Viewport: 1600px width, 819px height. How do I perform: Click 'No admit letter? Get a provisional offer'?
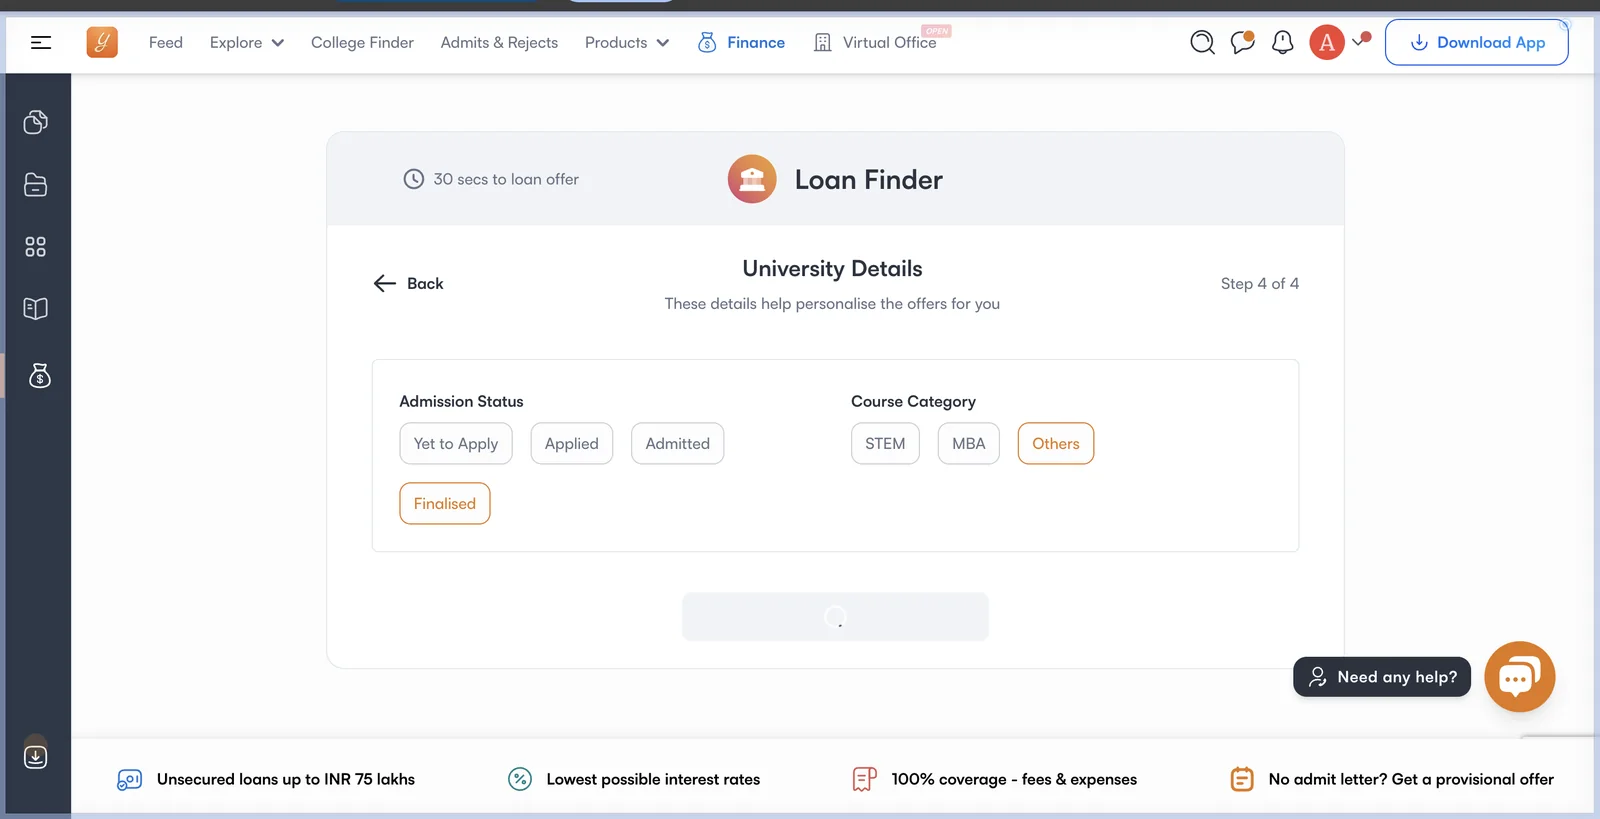pos(1411,779)
